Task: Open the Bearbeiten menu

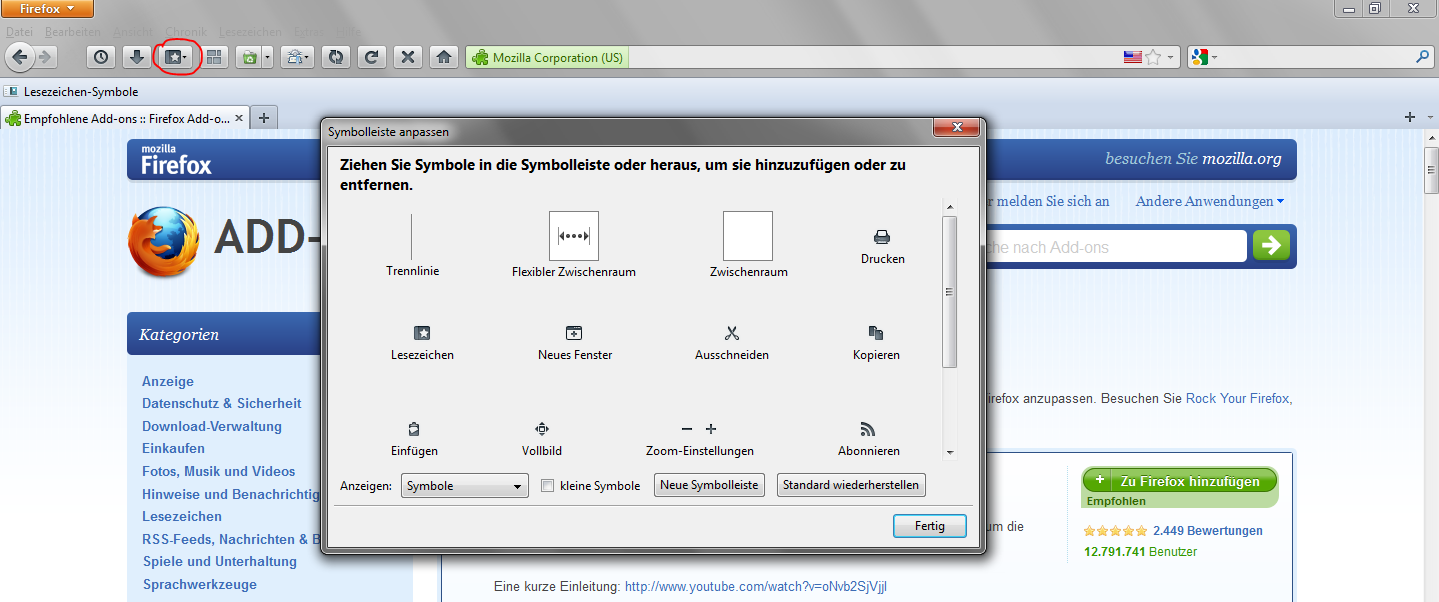Action: click(72, 32)
